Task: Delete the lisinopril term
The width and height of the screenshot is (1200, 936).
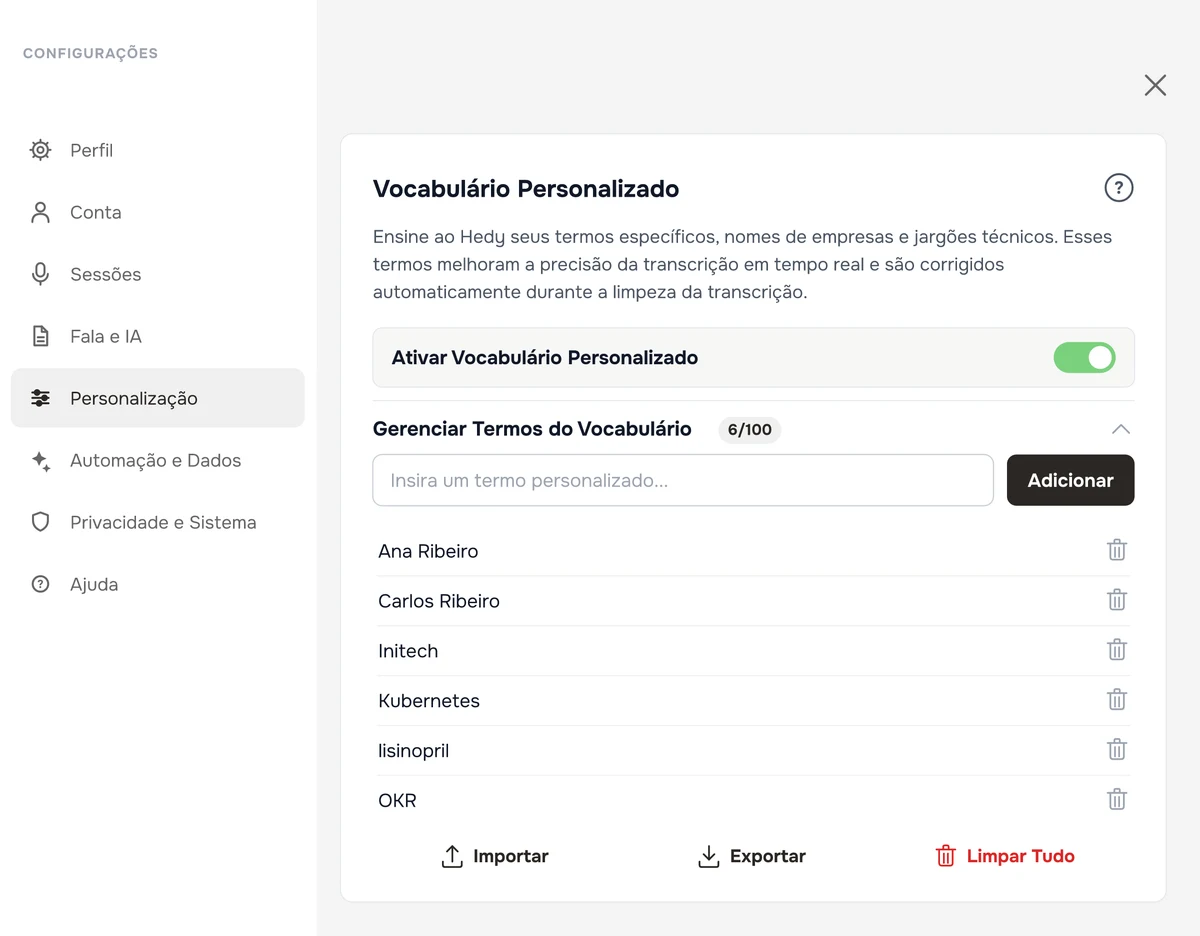Action: [1117, 750]
